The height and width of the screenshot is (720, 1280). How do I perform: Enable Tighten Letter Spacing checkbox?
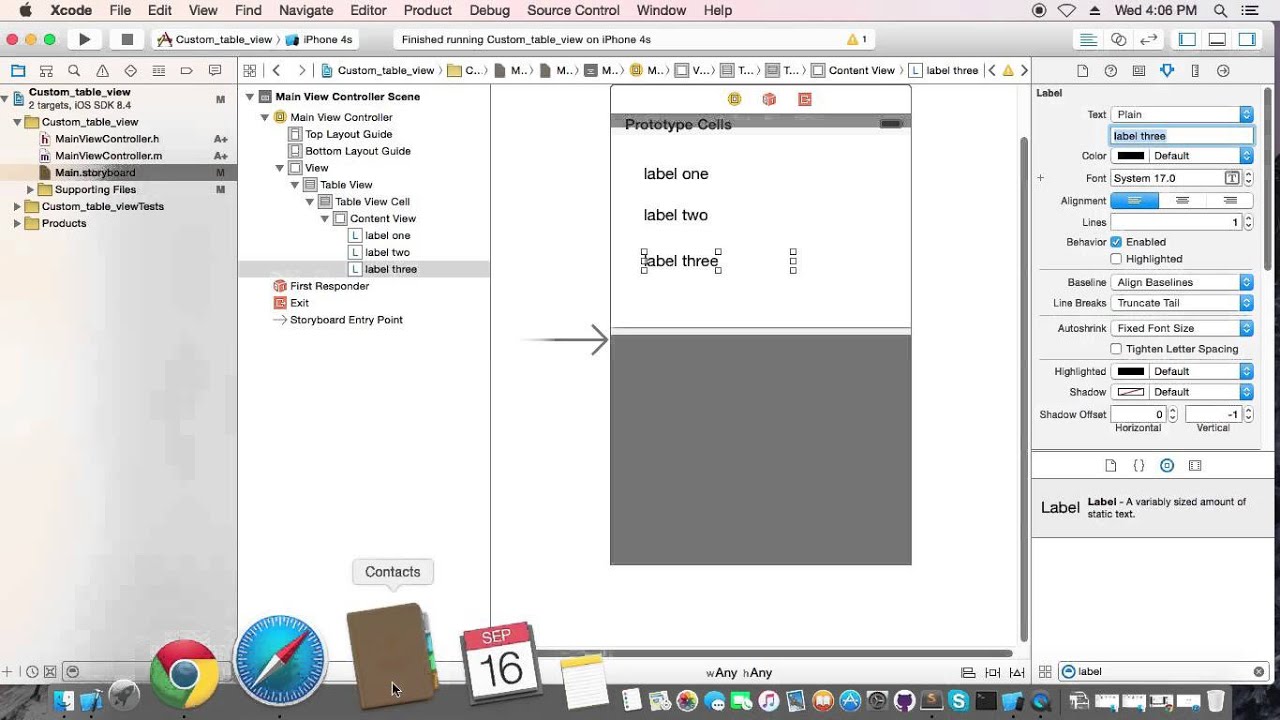coord(1116,349)
